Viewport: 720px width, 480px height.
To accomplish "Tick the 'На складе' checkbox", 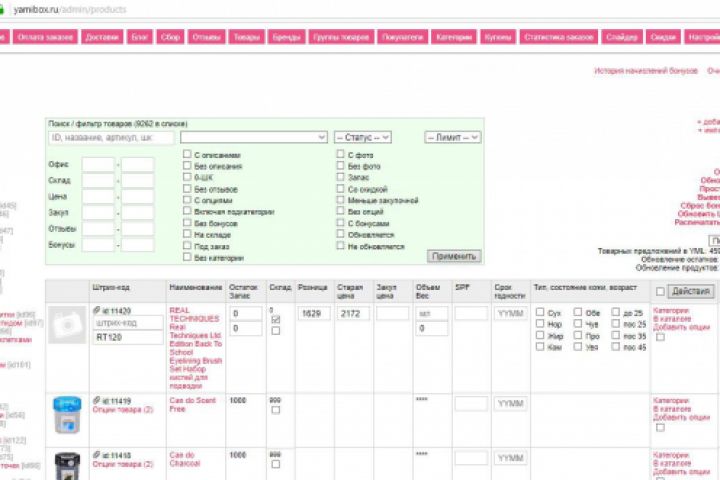I will pyautogui.click(x=187, y=234).
